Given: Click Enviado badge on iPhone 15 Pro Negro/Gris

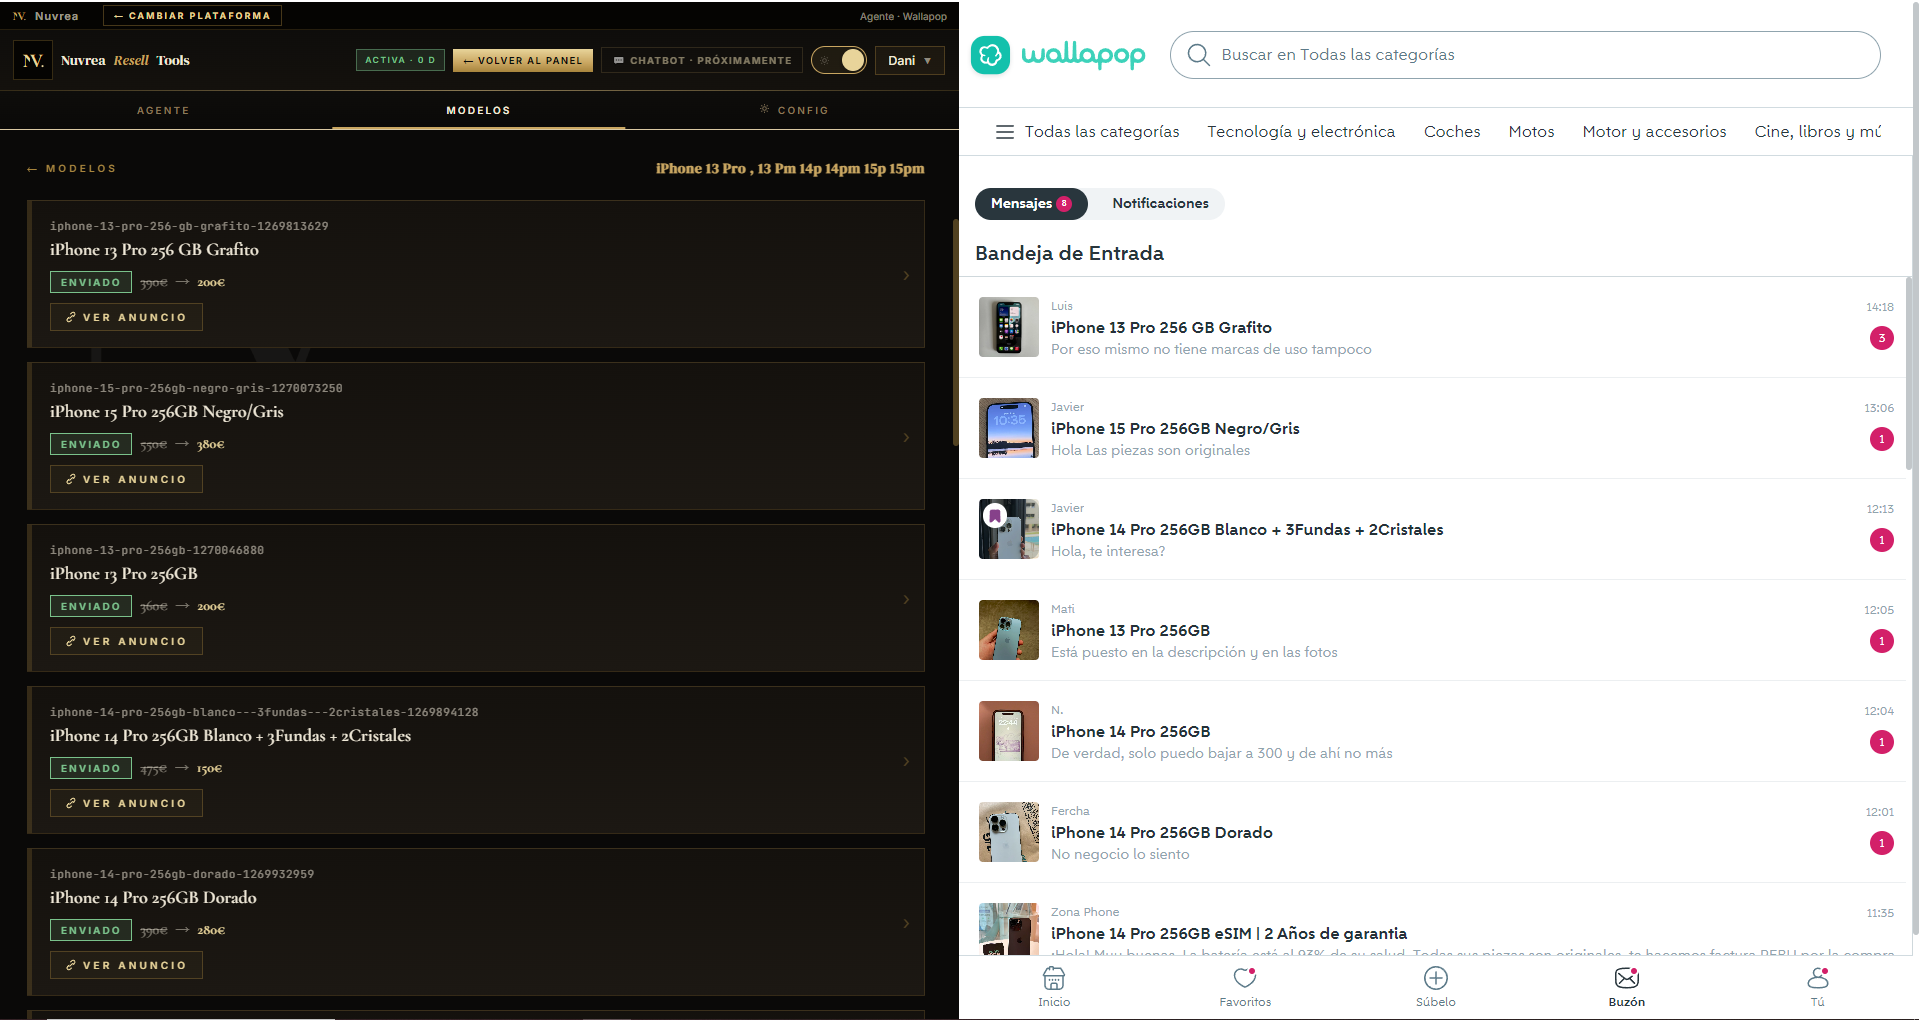Looking at the screenshot, I should coord(91,445).
